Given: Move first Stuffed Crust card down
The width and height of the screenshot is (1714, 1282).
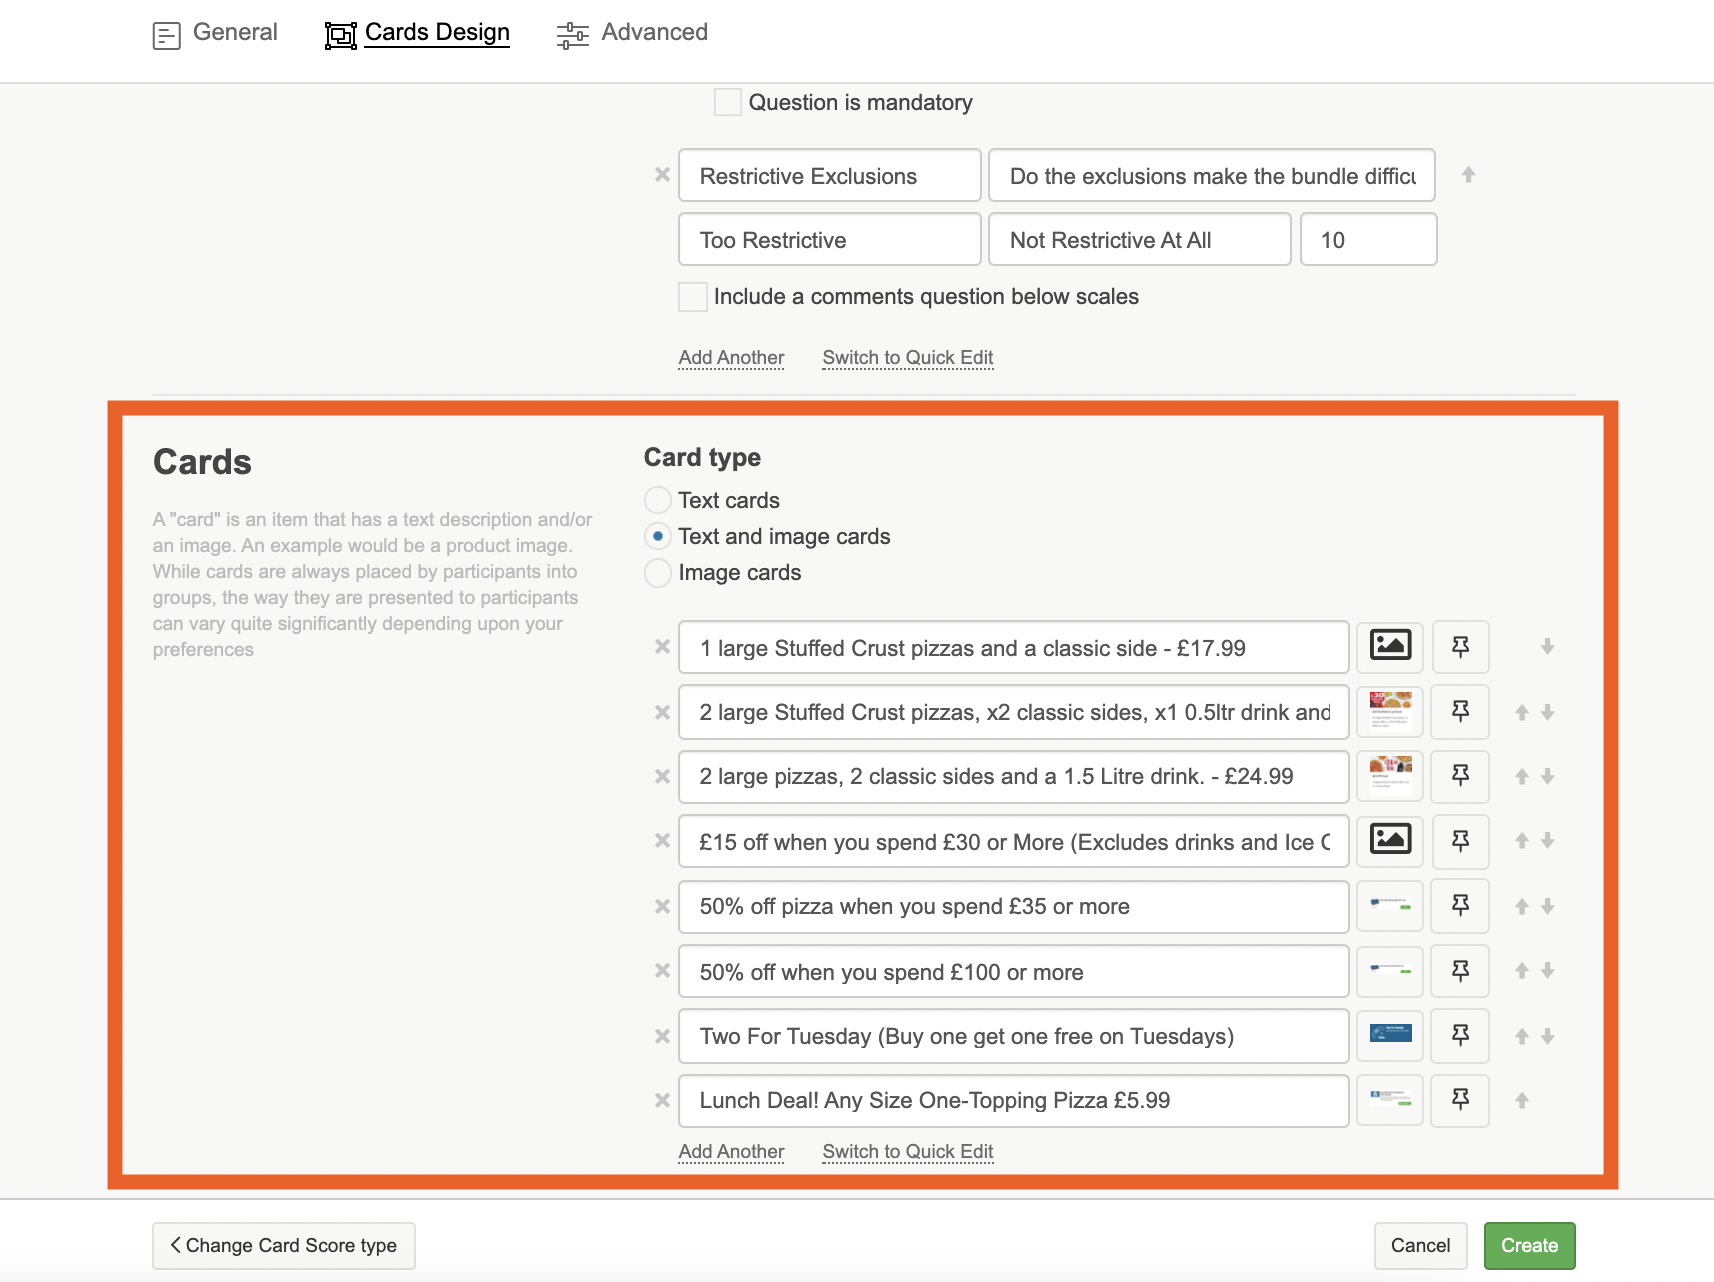Looking at the screenshot, I should pyautogui.click(x=1547, y=647).
